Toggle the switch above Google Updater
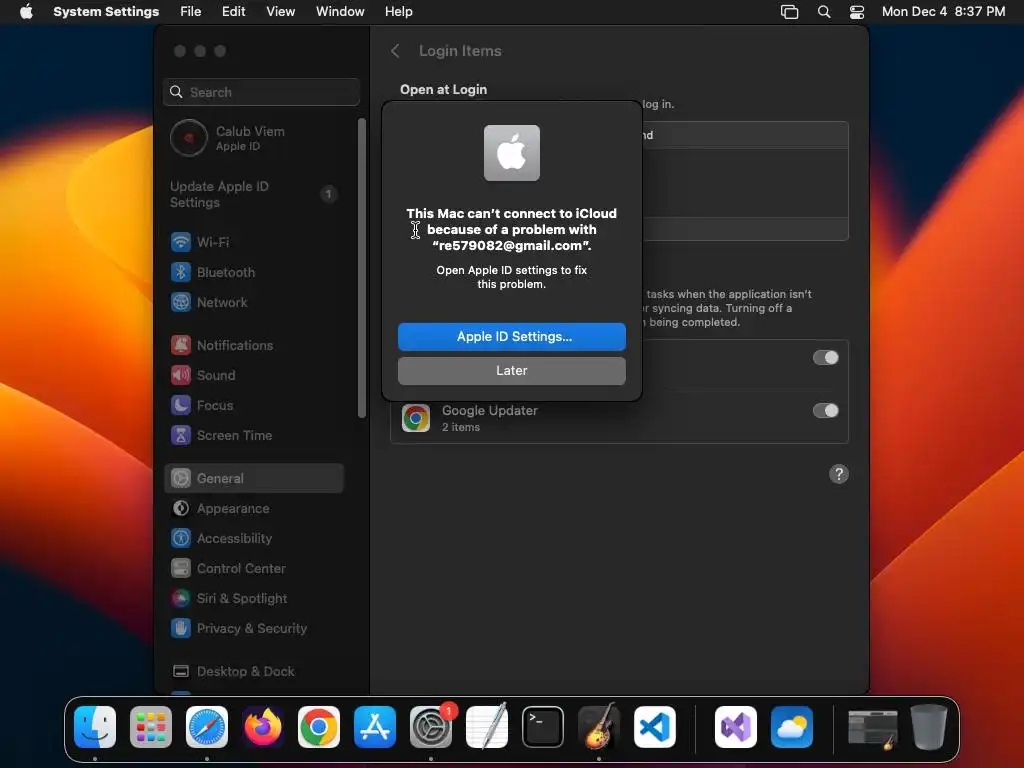Viewport: 1024px width, 768px height. (x=825, y=358)
